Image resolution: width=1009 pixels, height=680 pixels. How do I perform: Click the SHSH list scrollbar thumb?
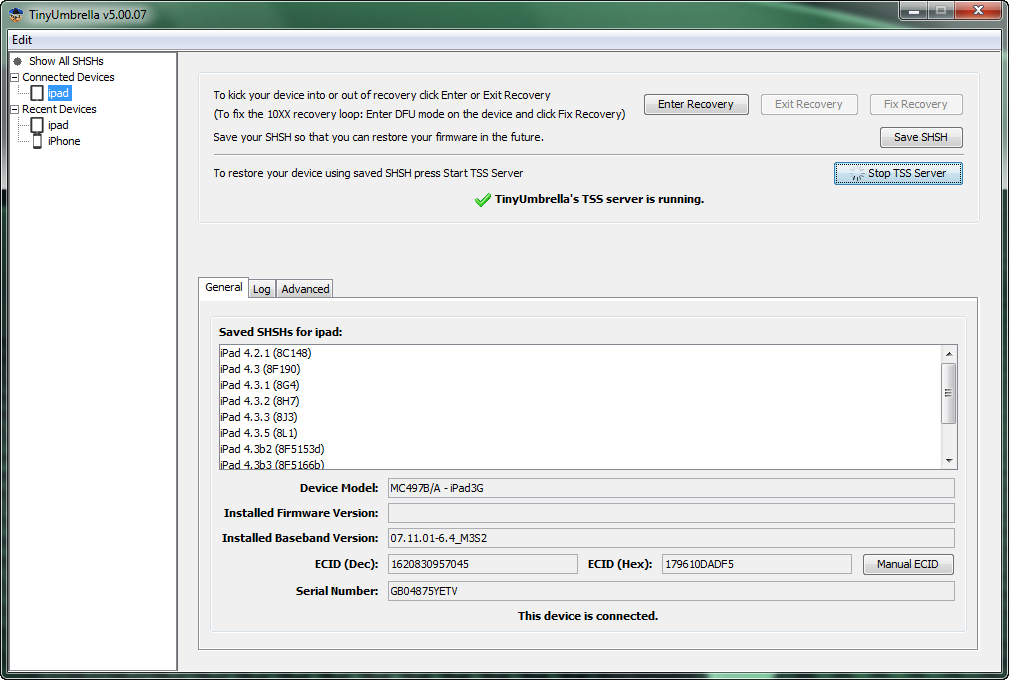coord(949,393)
